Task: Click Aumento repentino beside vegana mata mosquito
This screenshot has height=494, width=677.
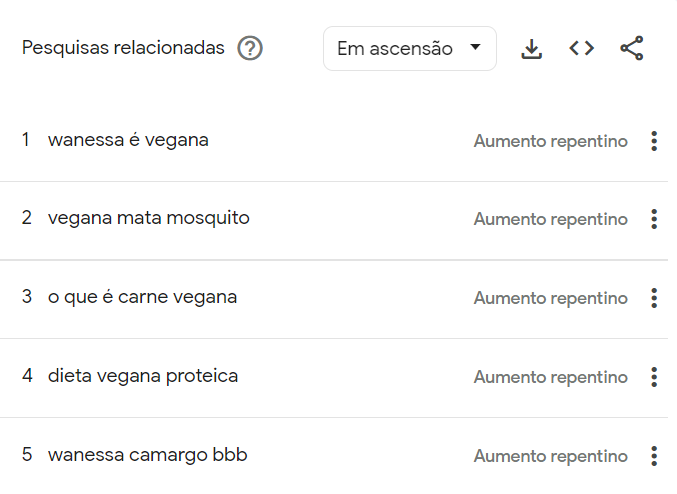Action: [x=550, y=219]
